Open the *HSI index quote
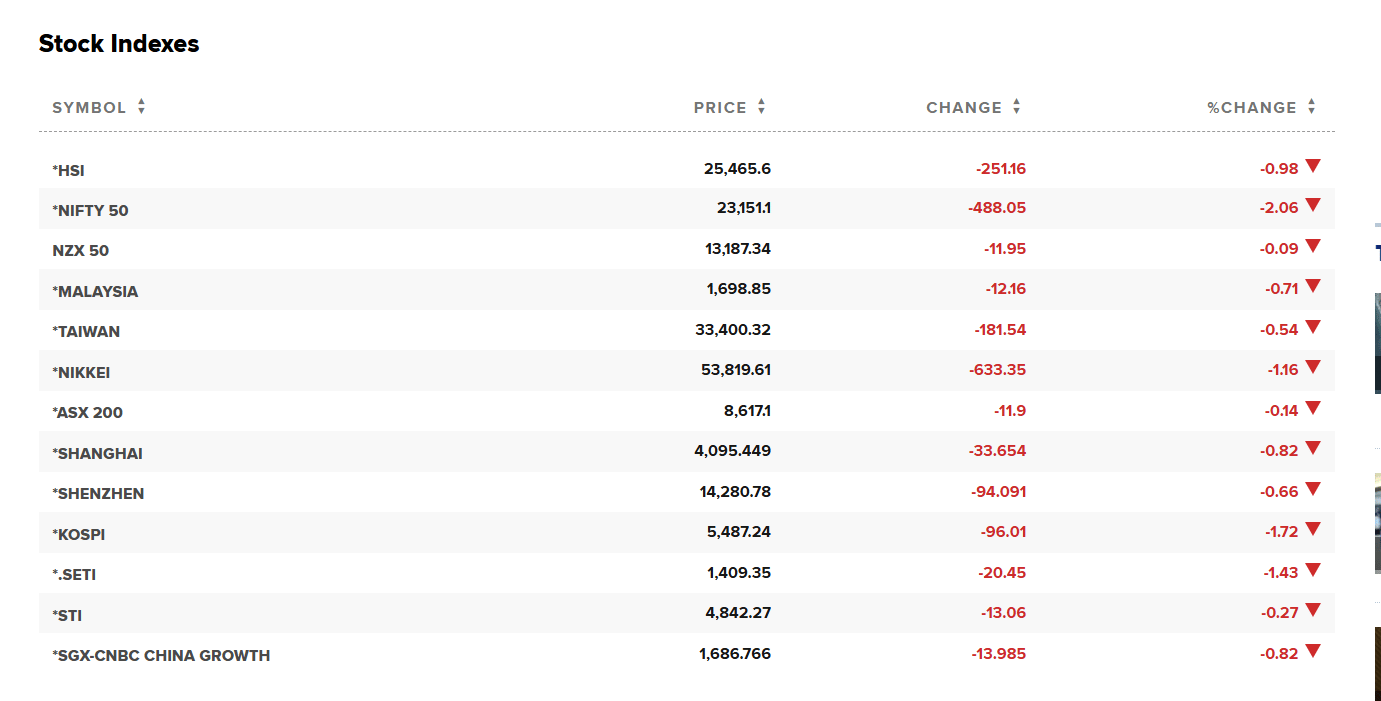This screenshot has width=1381, height=701. tap(69, 171)
